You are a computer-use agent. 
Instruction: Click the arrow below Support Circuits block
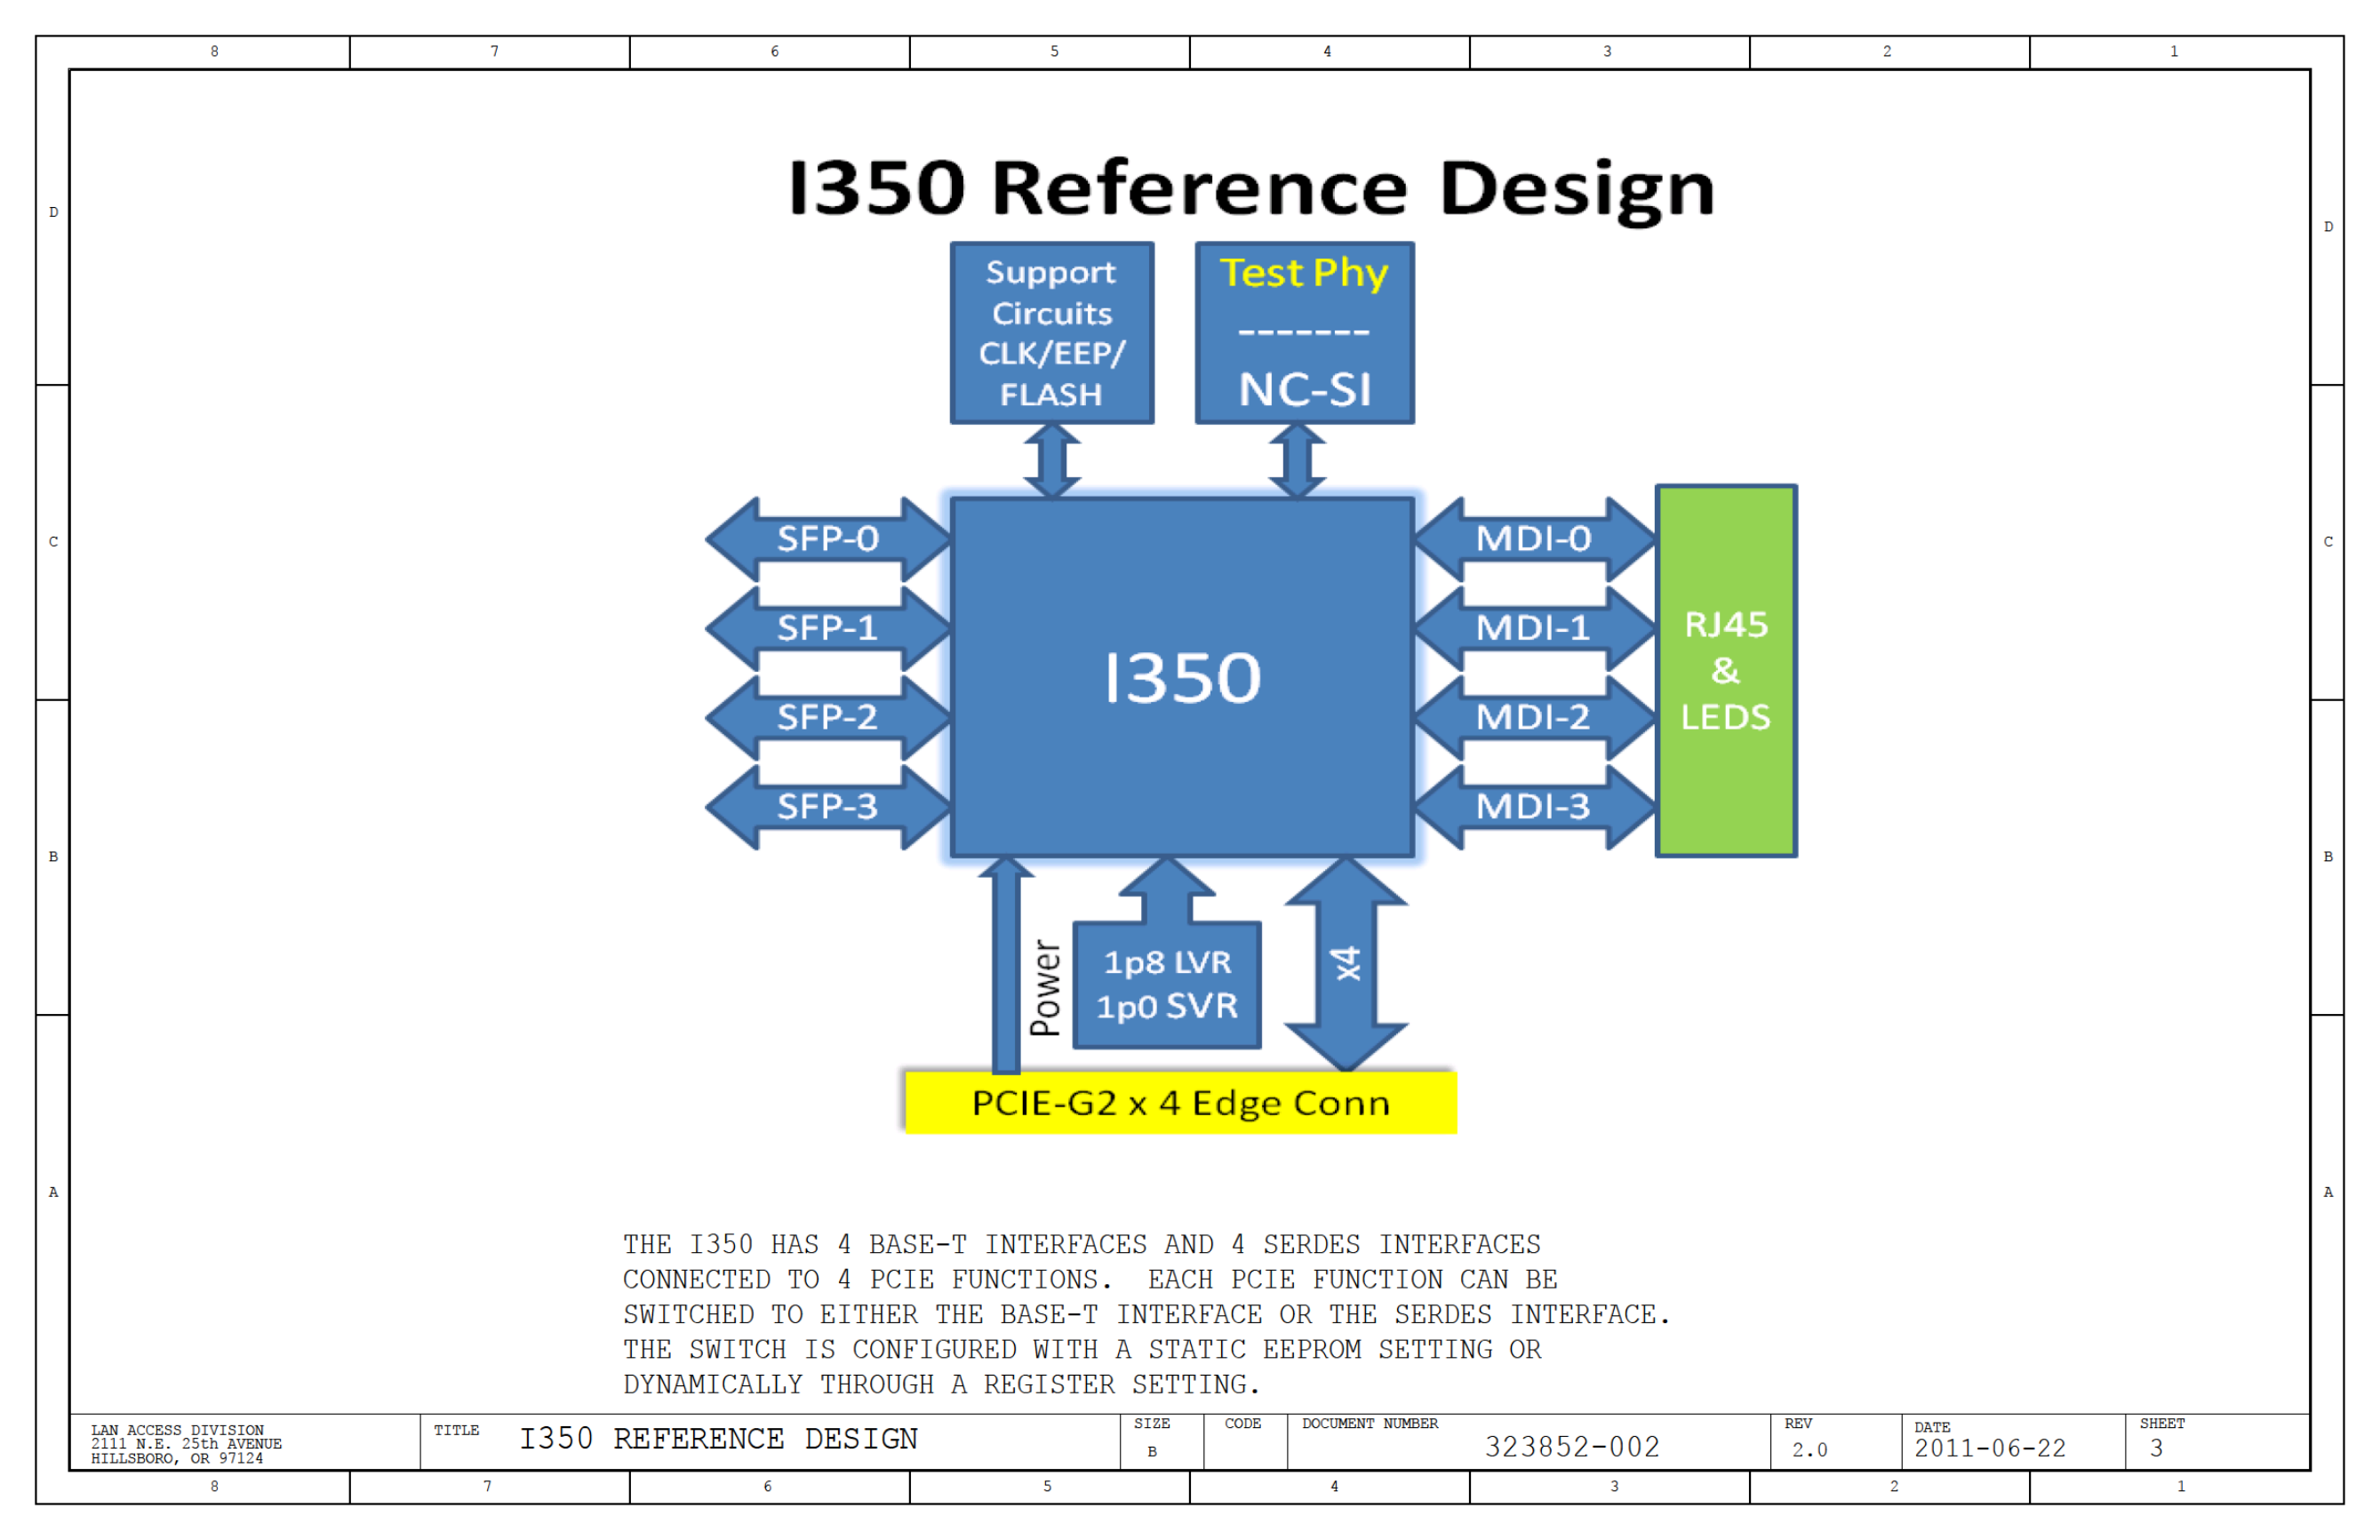[1052, 461]
